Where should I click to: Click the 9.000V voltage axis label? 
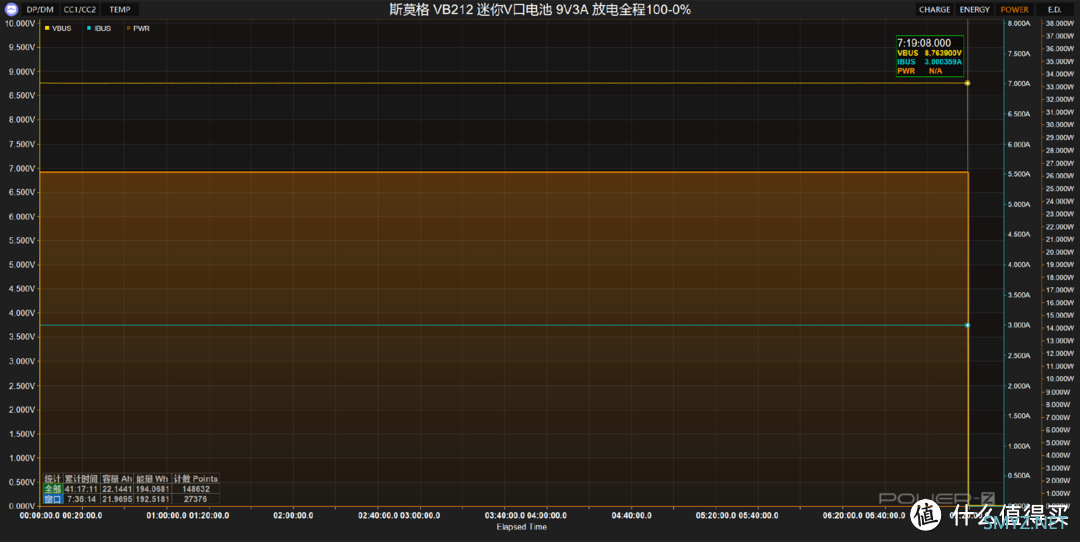coord(21,72)
